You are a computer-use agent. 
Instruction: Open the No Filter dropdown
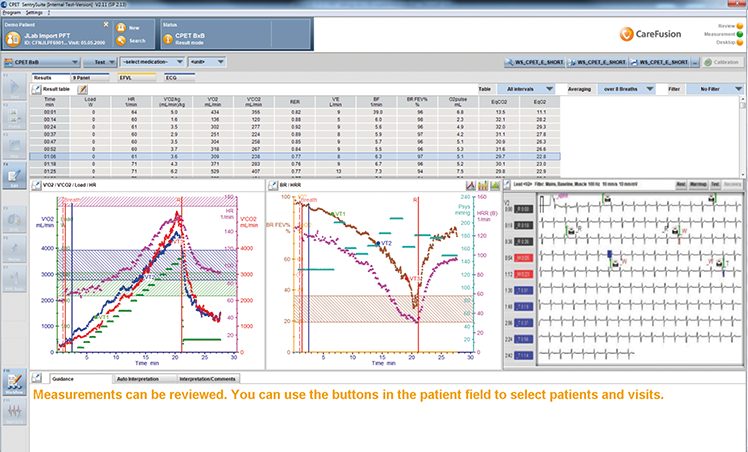click(715, 89)
